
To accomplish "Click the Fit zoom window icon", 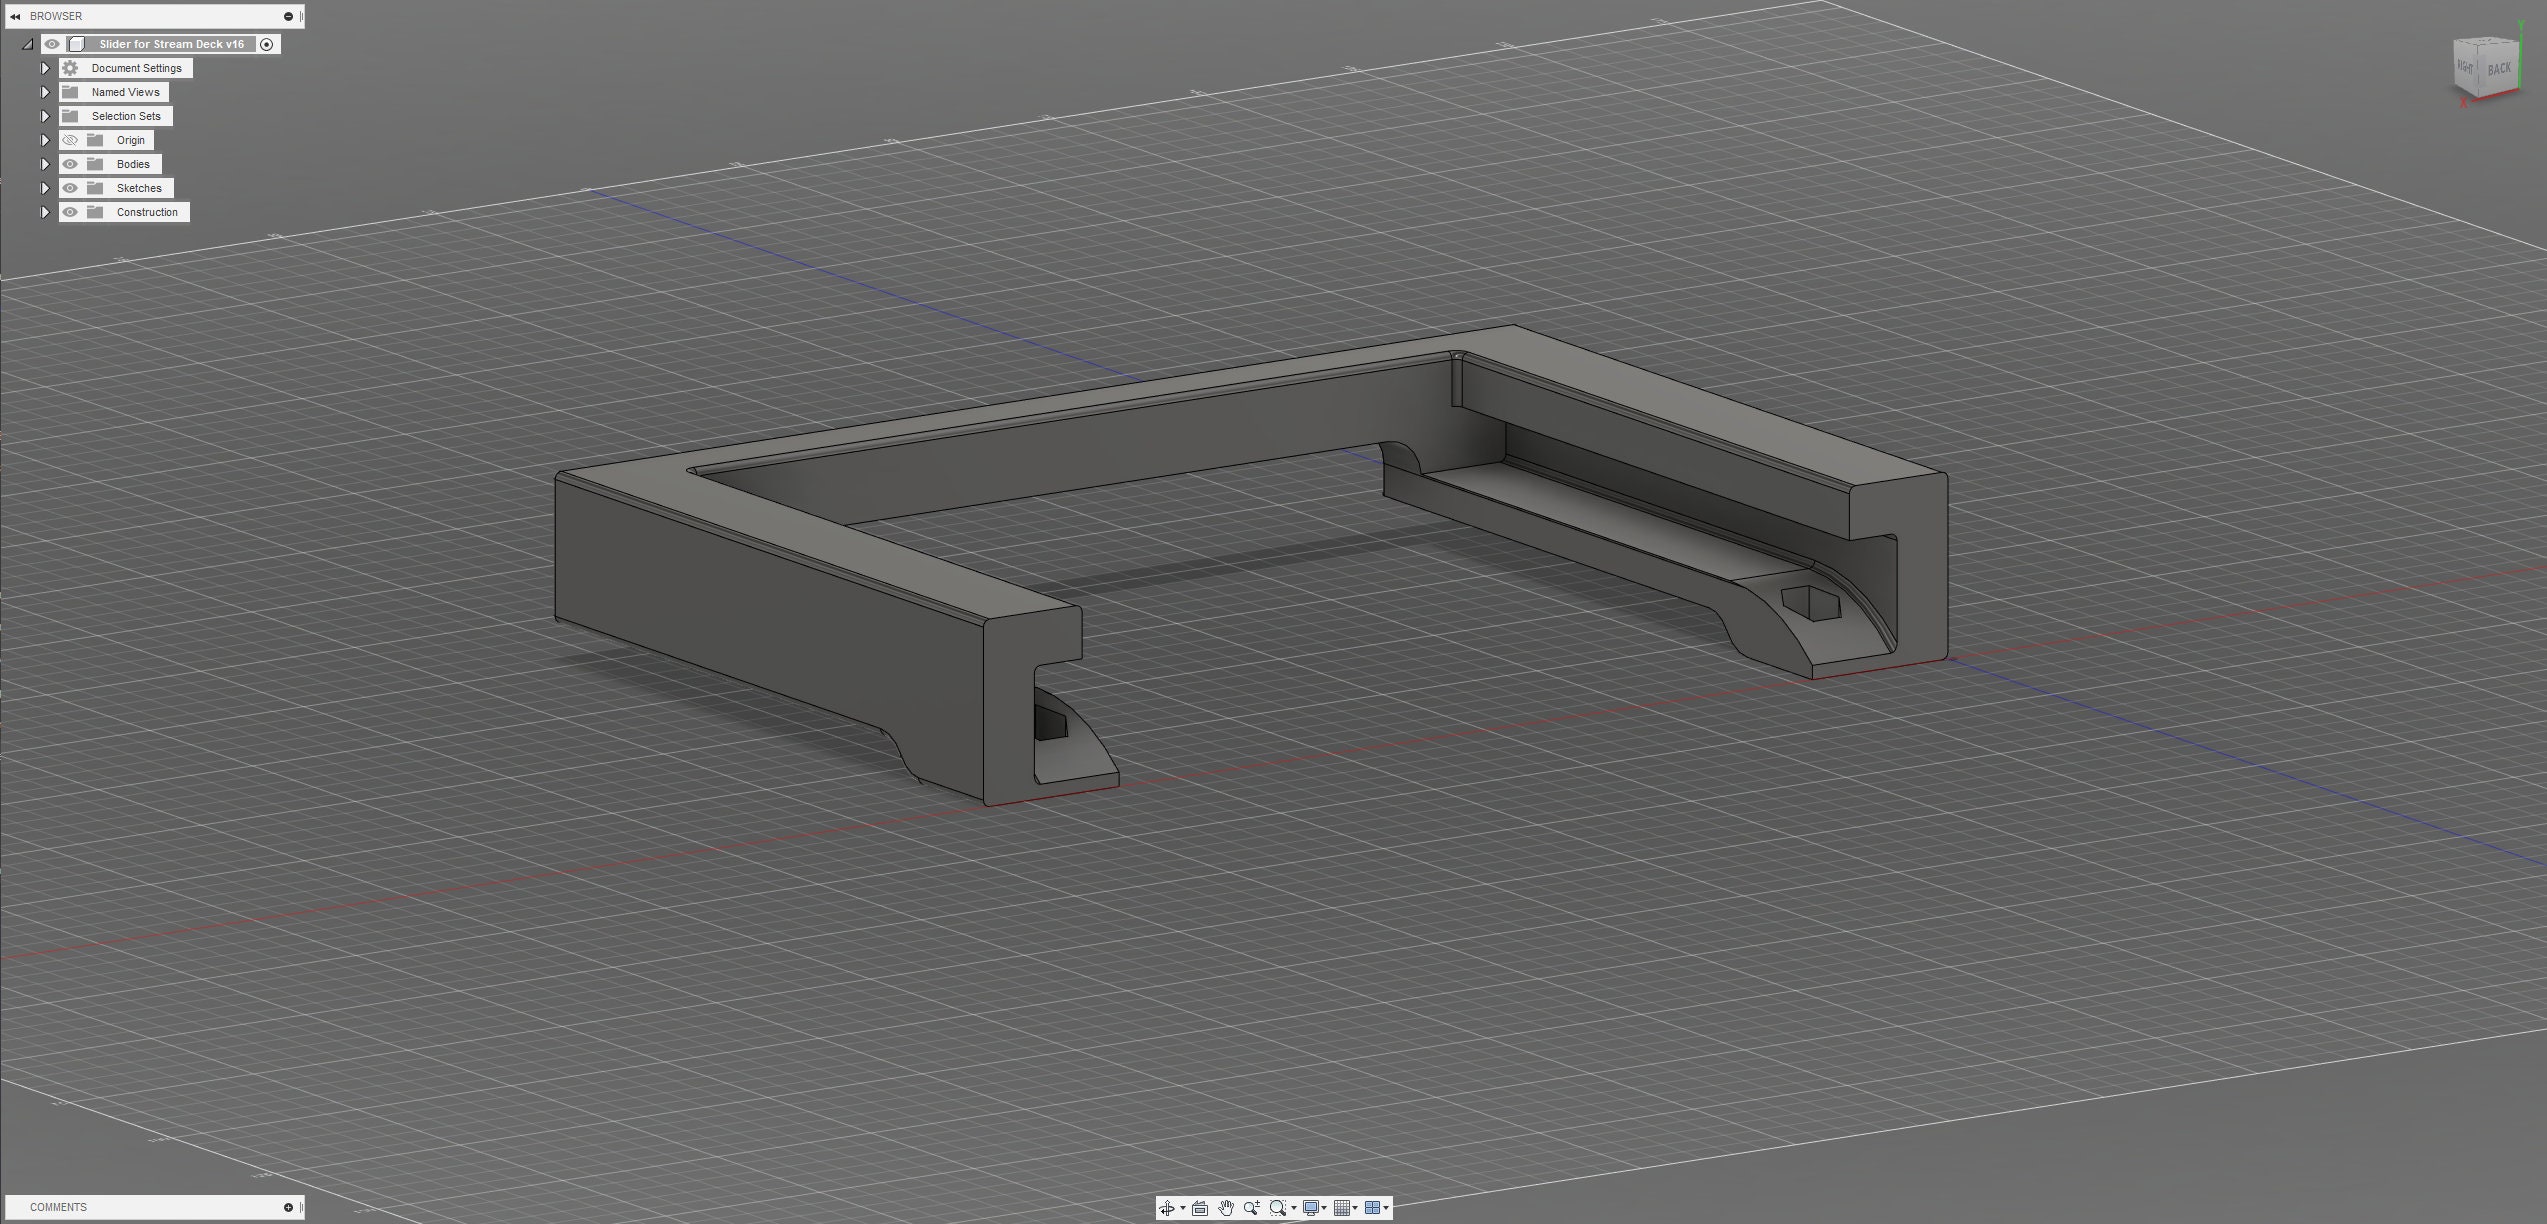I will pyautogui.click(x=1278, y=1207).
